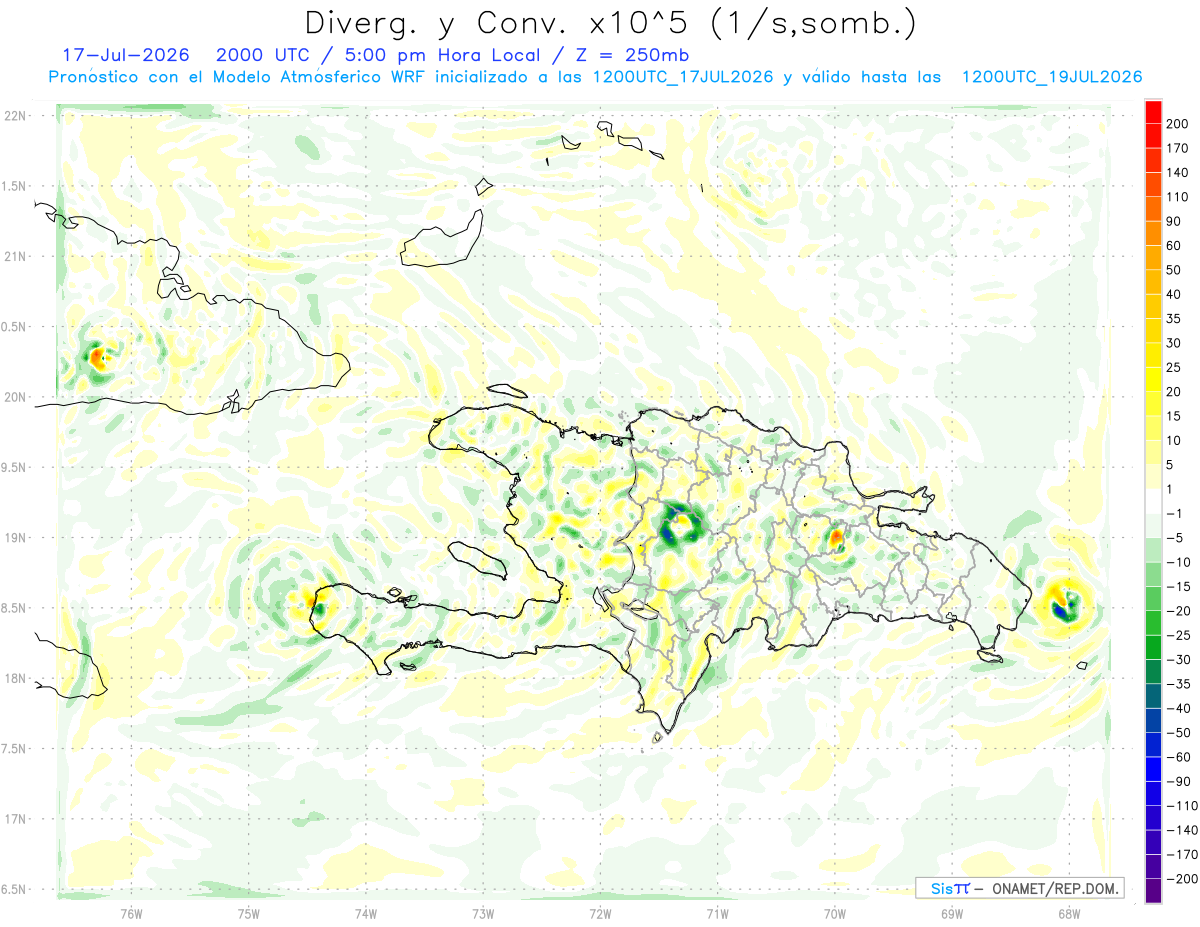Image resolution: width=1200 pixels, height=927 pixels.
Task: Click the legend value 170 at top
Action: point(1177,148)
